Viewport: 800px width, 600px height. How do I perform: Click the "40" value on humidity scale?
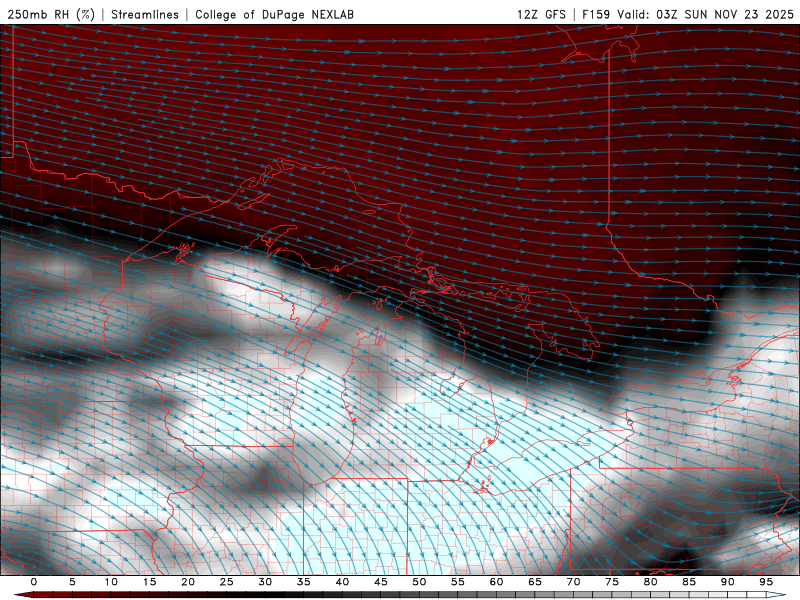(342, 582)
